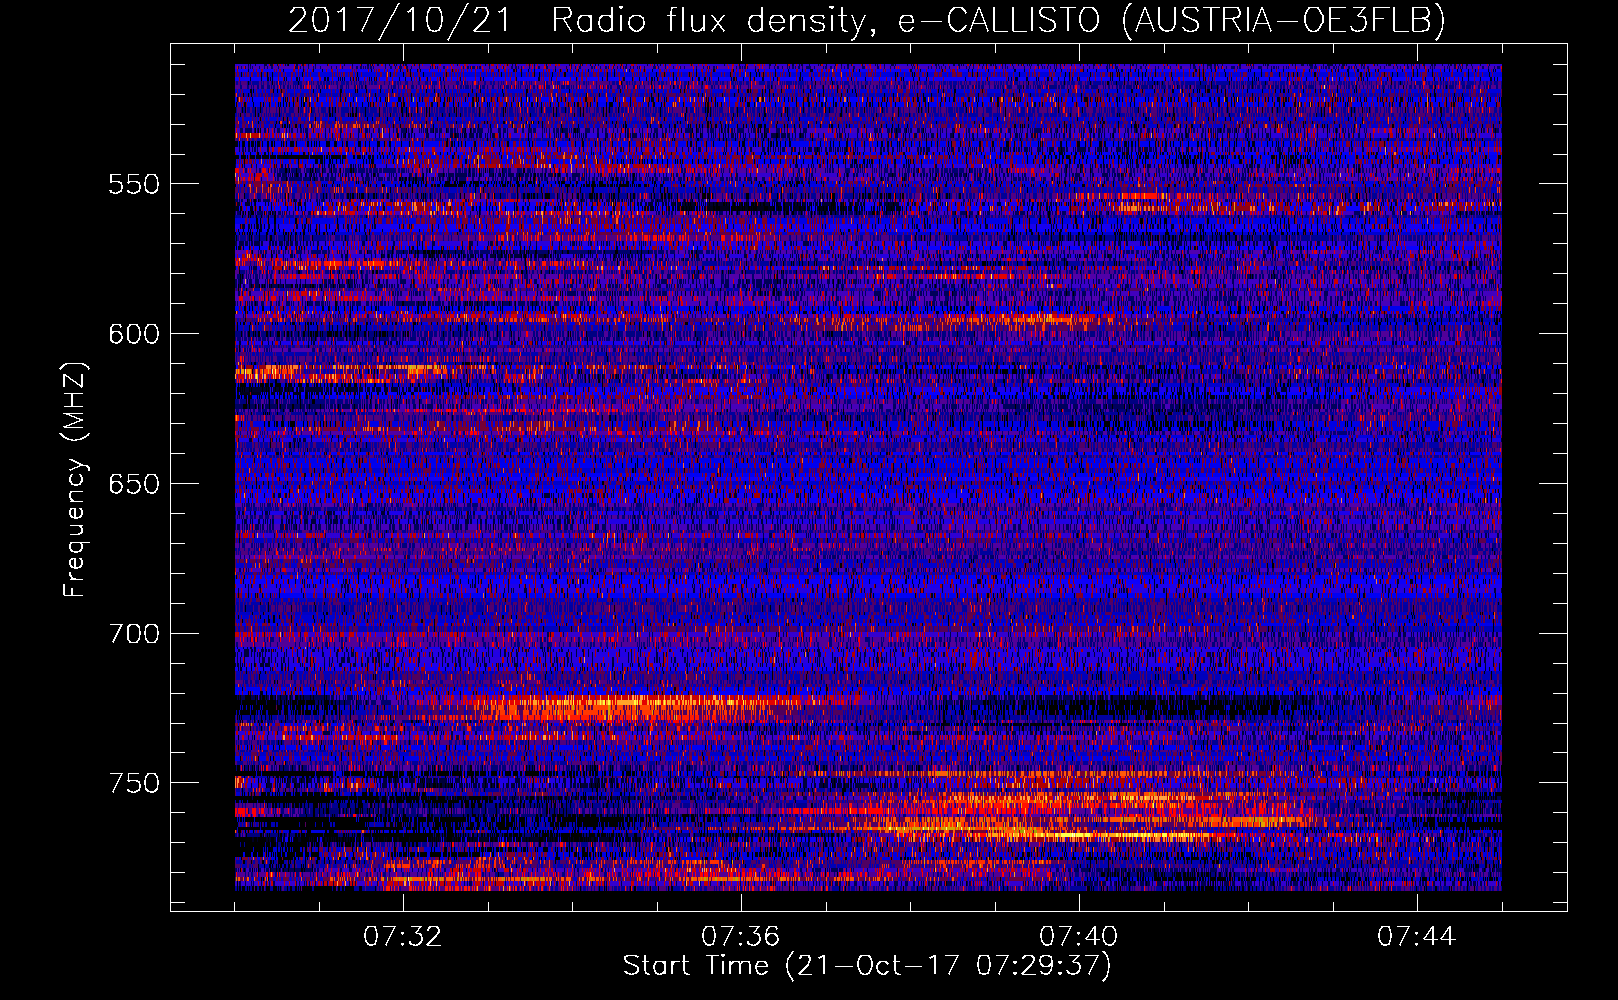Click the 550 frequency tick label
Screen dimensions: 1618x1000
(134, 184)
